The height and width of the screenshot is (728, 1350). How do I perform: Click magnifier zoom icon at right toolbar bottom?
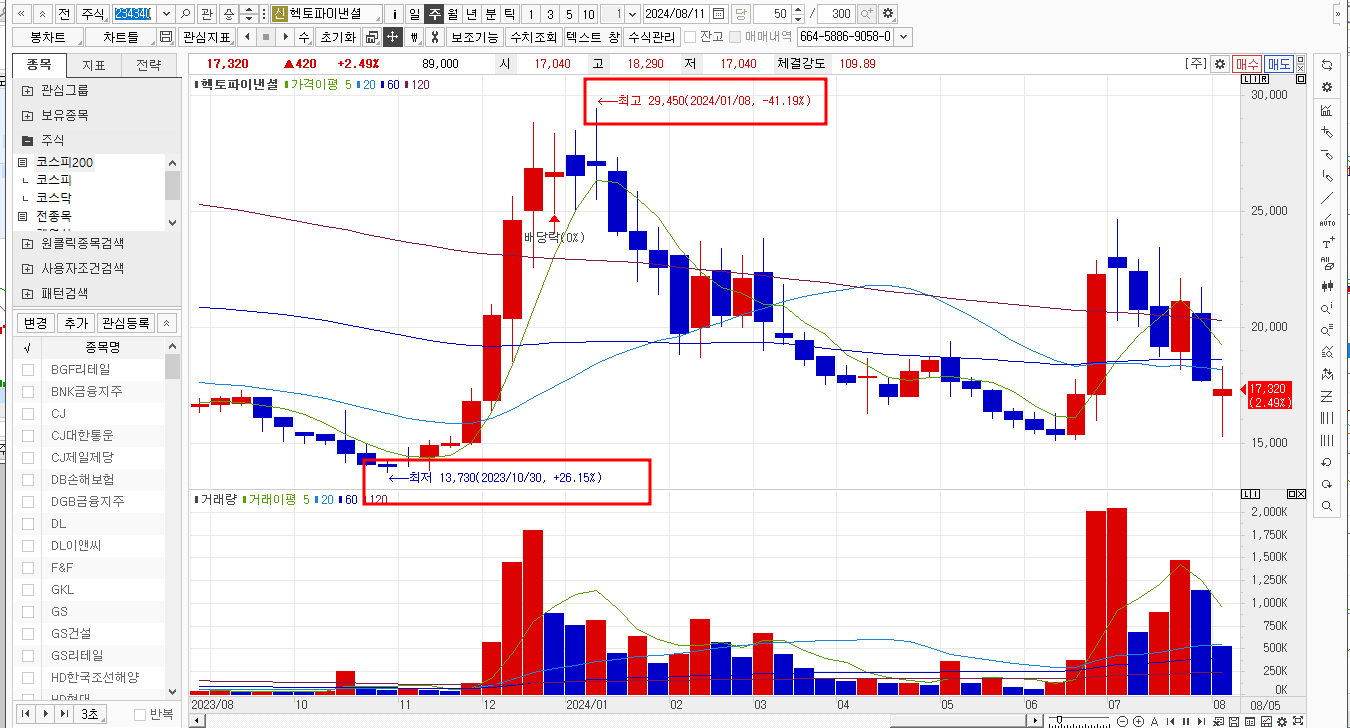[x=1327, y=506]
